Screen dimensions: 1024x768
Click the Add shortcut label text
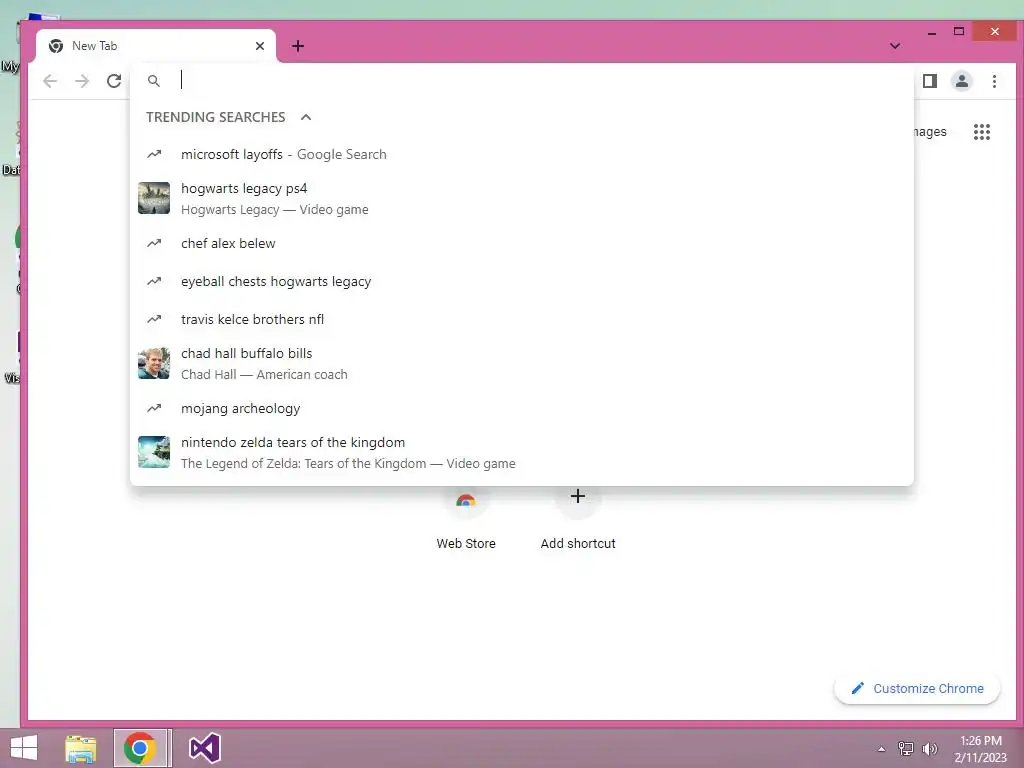[578, 543]
